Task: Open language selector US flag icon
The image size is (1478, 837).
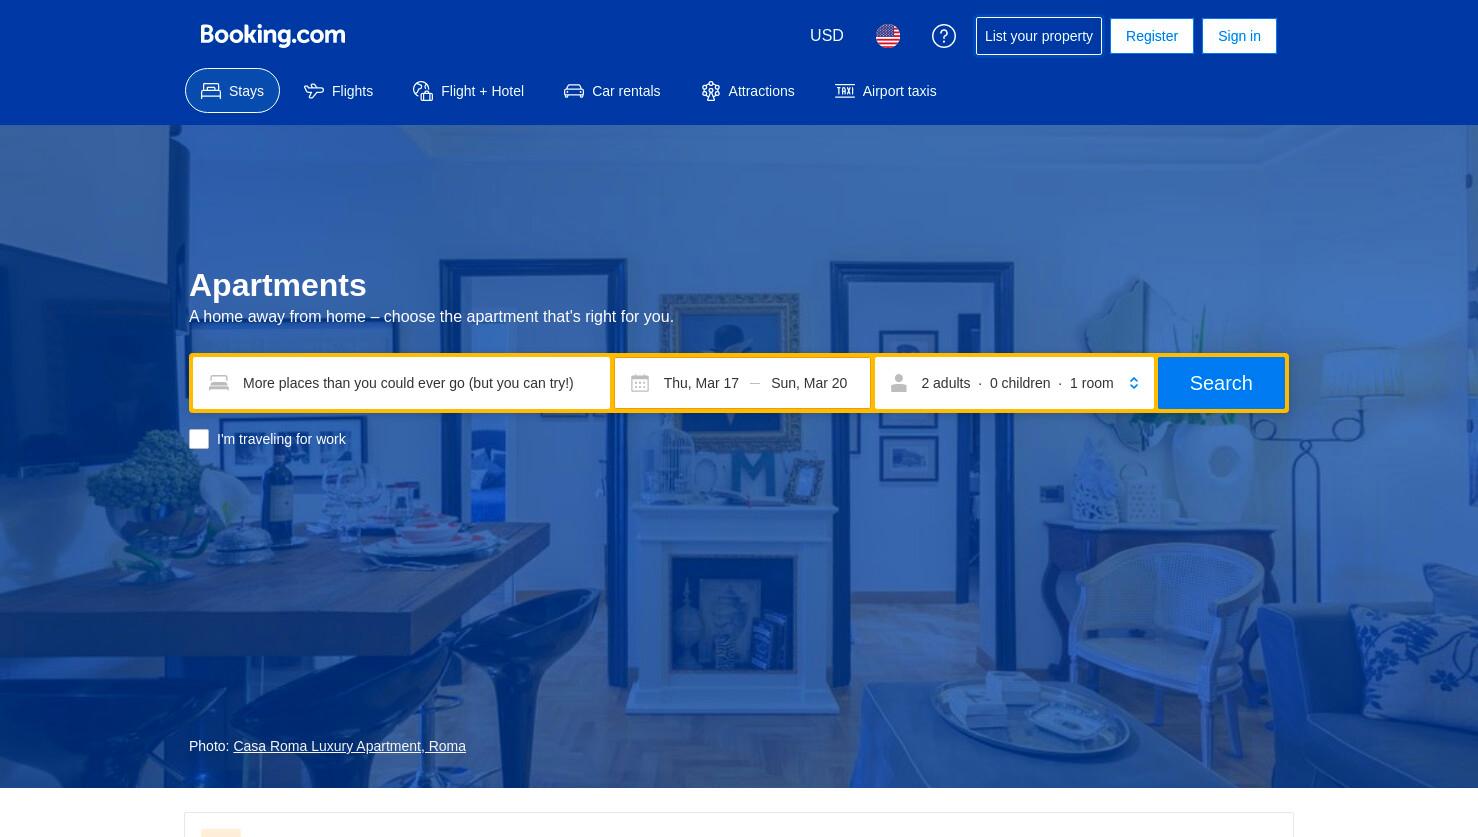Action: tap(888, 36)
